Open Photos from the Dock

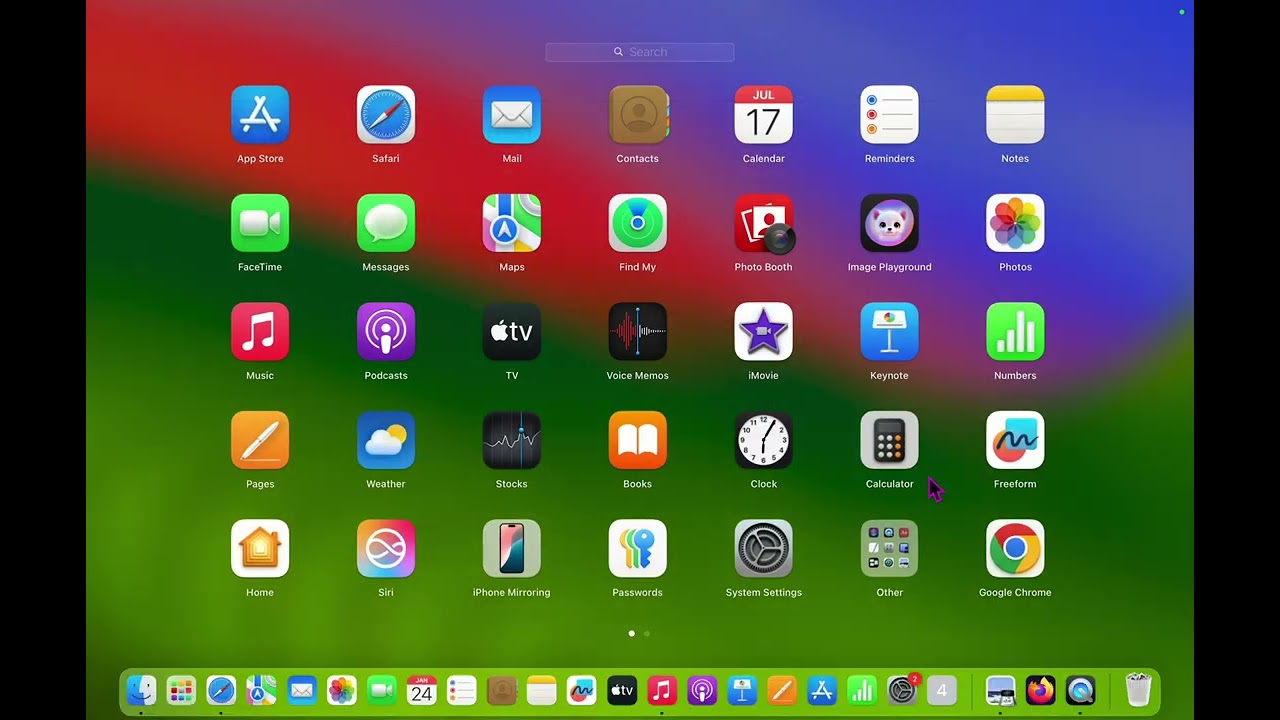pos(341,690)
